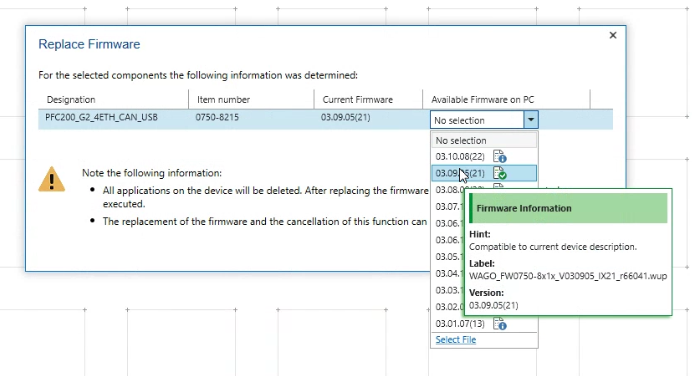Click the green-check icon beside firmware 03.09.05(21)
Image resolution: width=692 pixels, height=376 pixels.
point(500,173)
